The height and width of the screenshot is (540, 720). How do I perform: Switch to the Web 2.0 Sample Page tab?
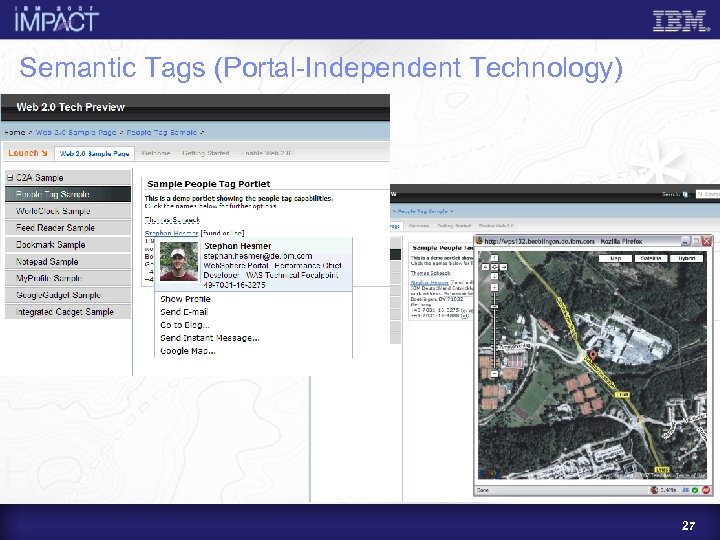(95, 153)
